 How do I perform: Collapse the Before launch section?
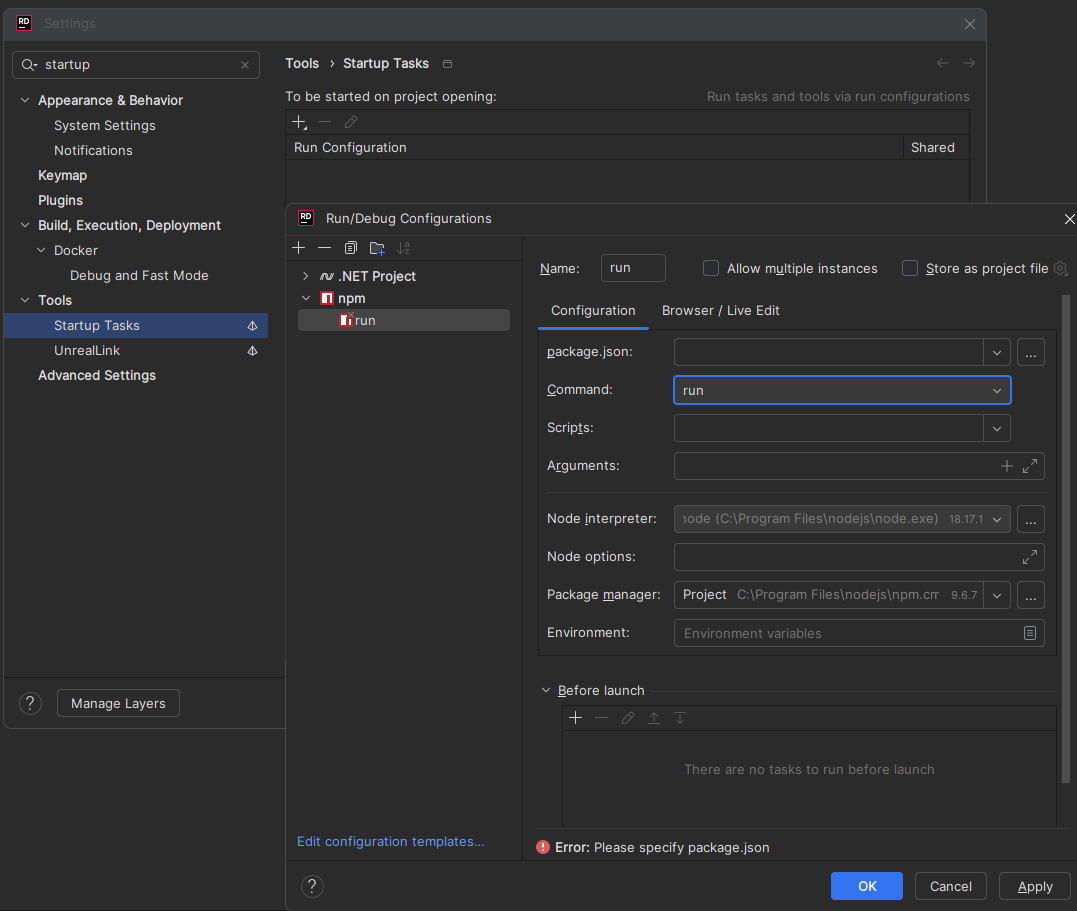point(546,690)
